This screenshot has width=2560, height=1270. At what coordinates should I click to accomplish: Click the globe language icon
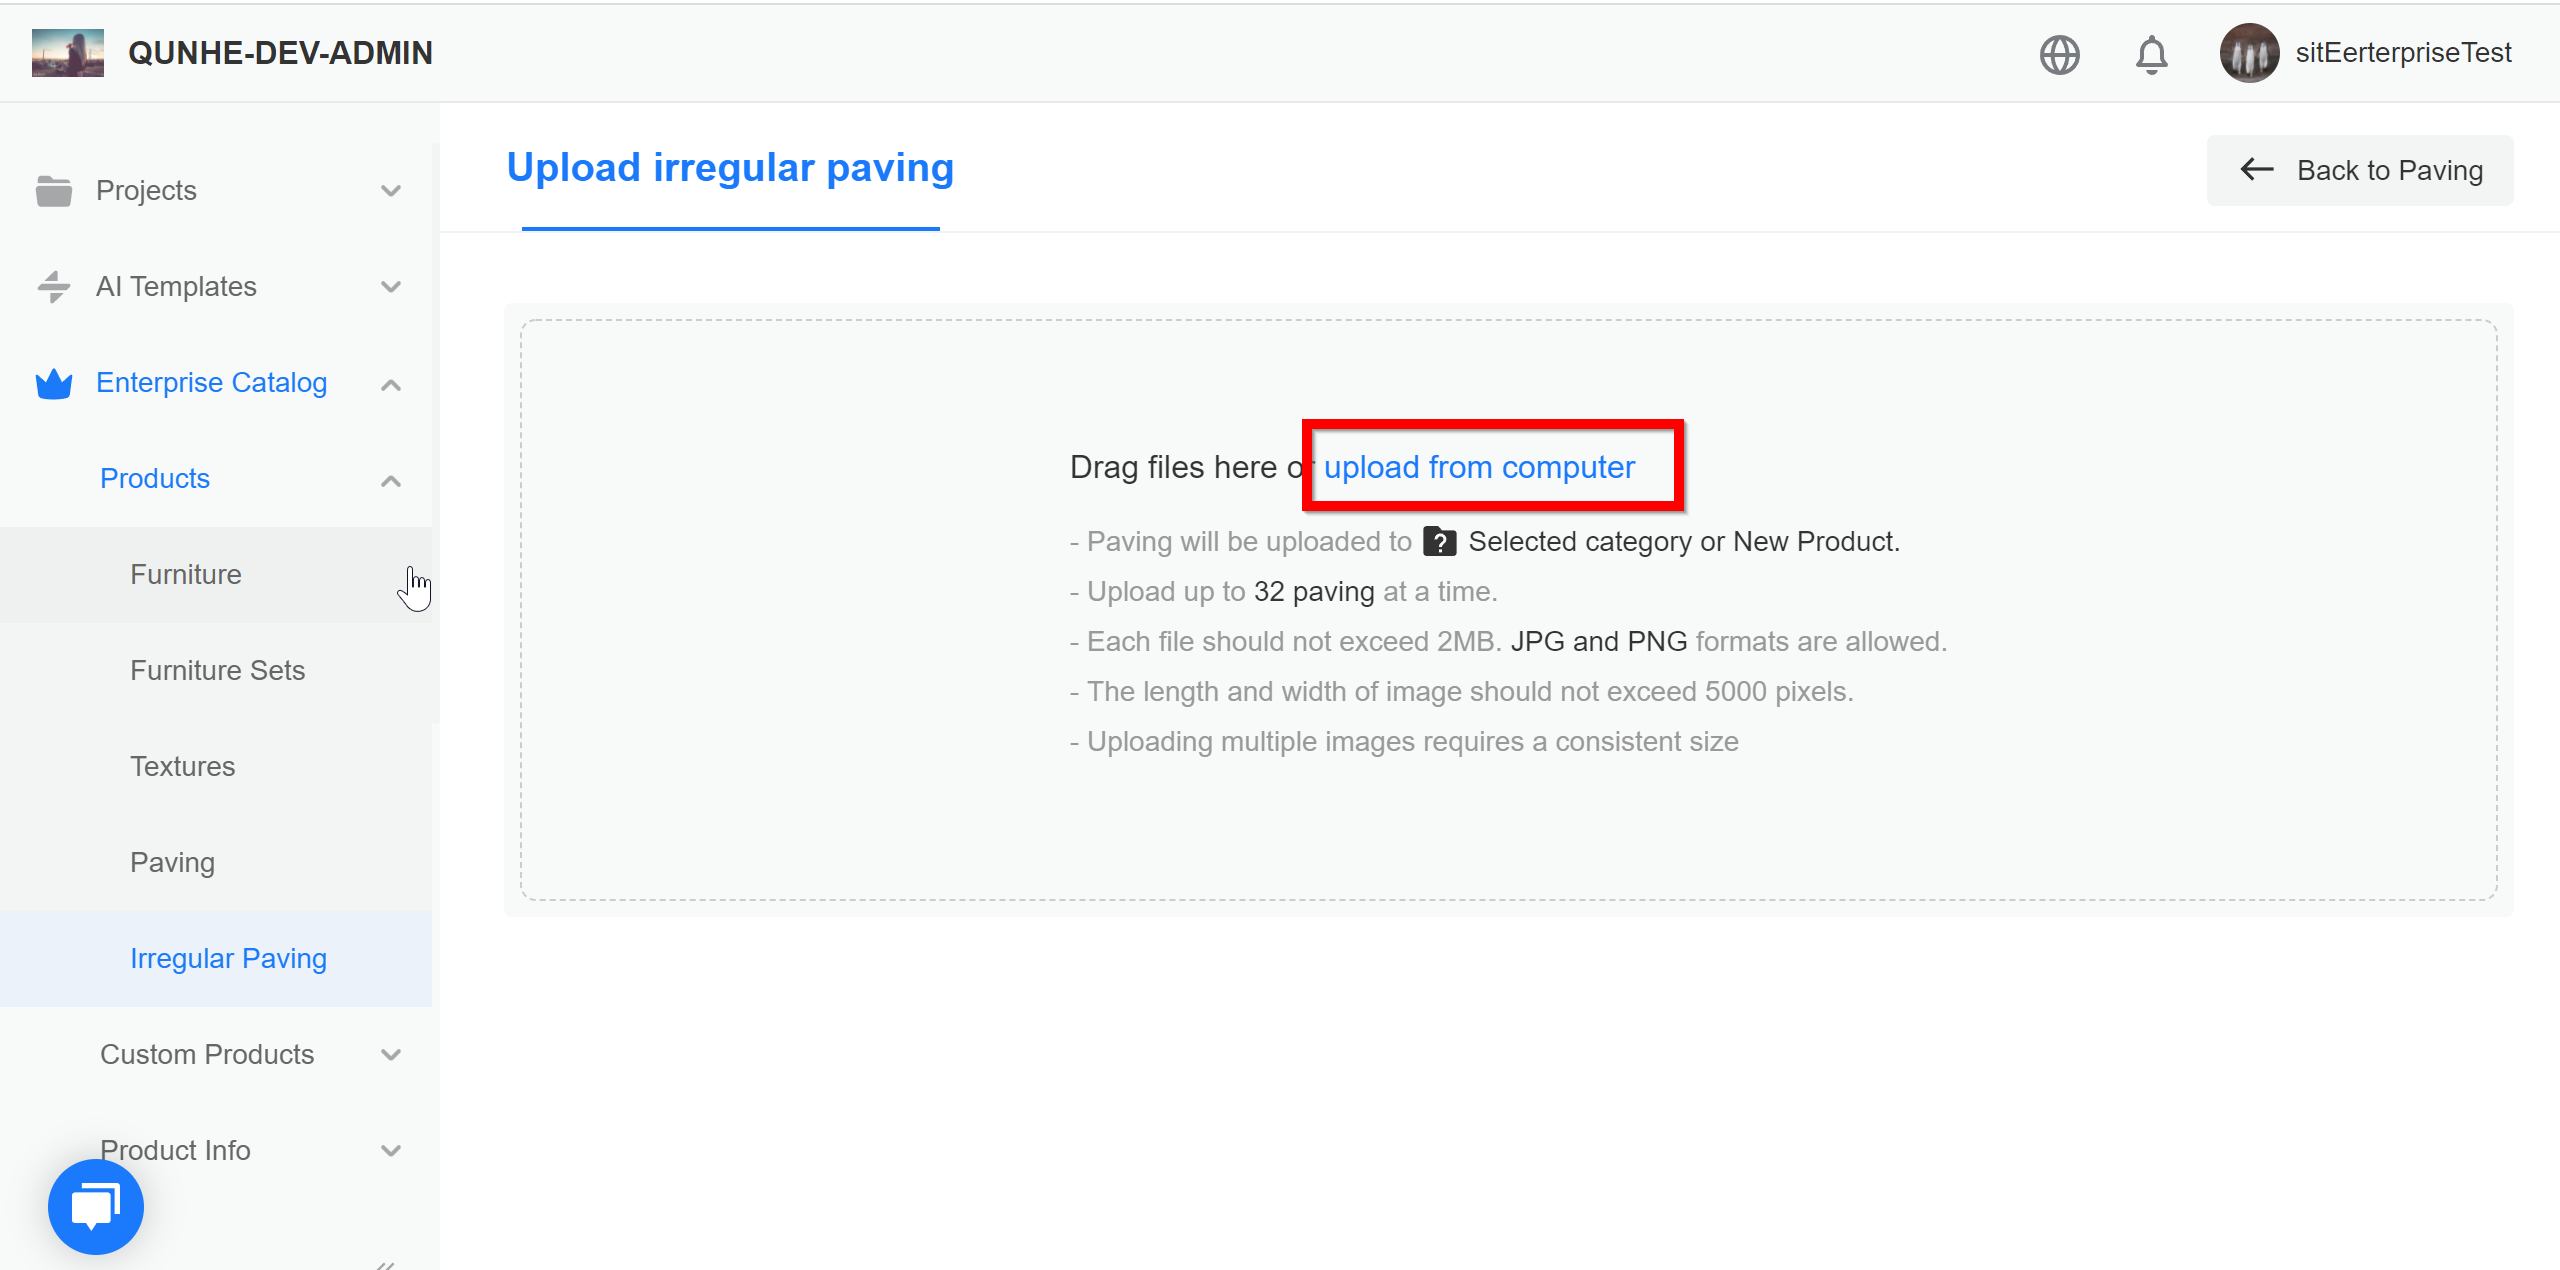point(2059,54)
